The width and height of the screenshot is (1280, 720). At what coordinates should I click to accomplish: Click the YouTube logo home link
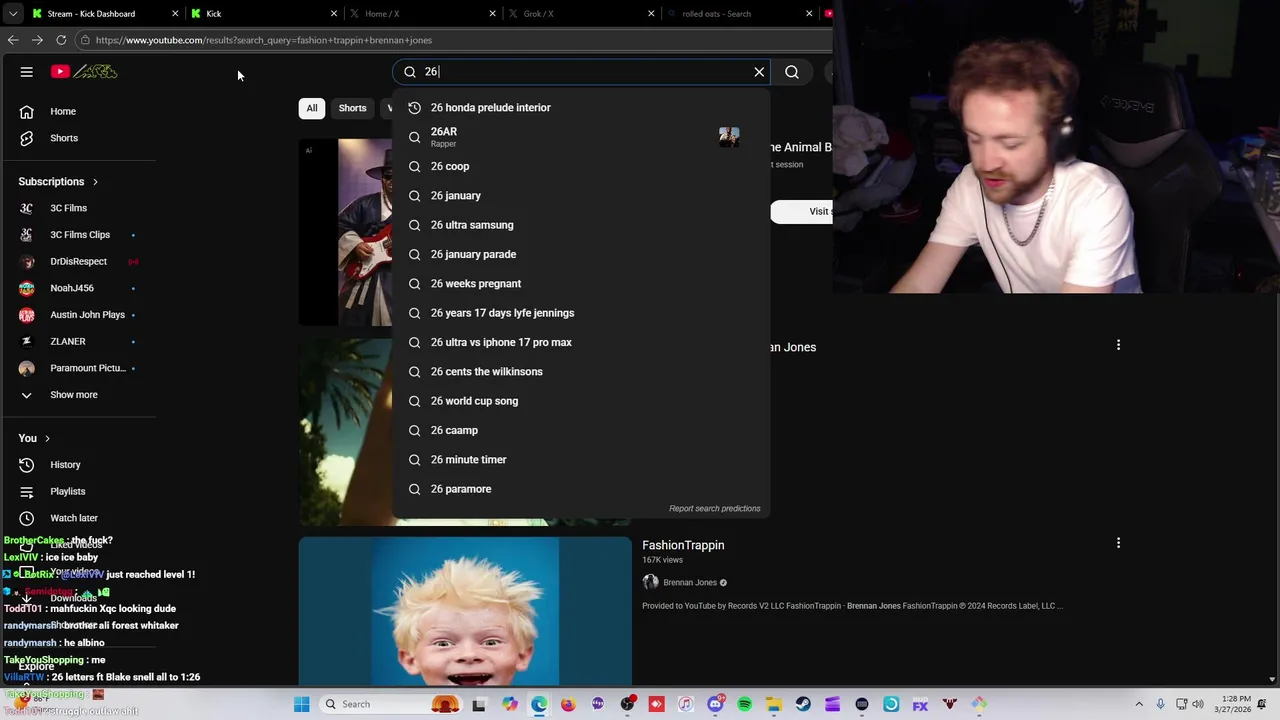[85, 72]
